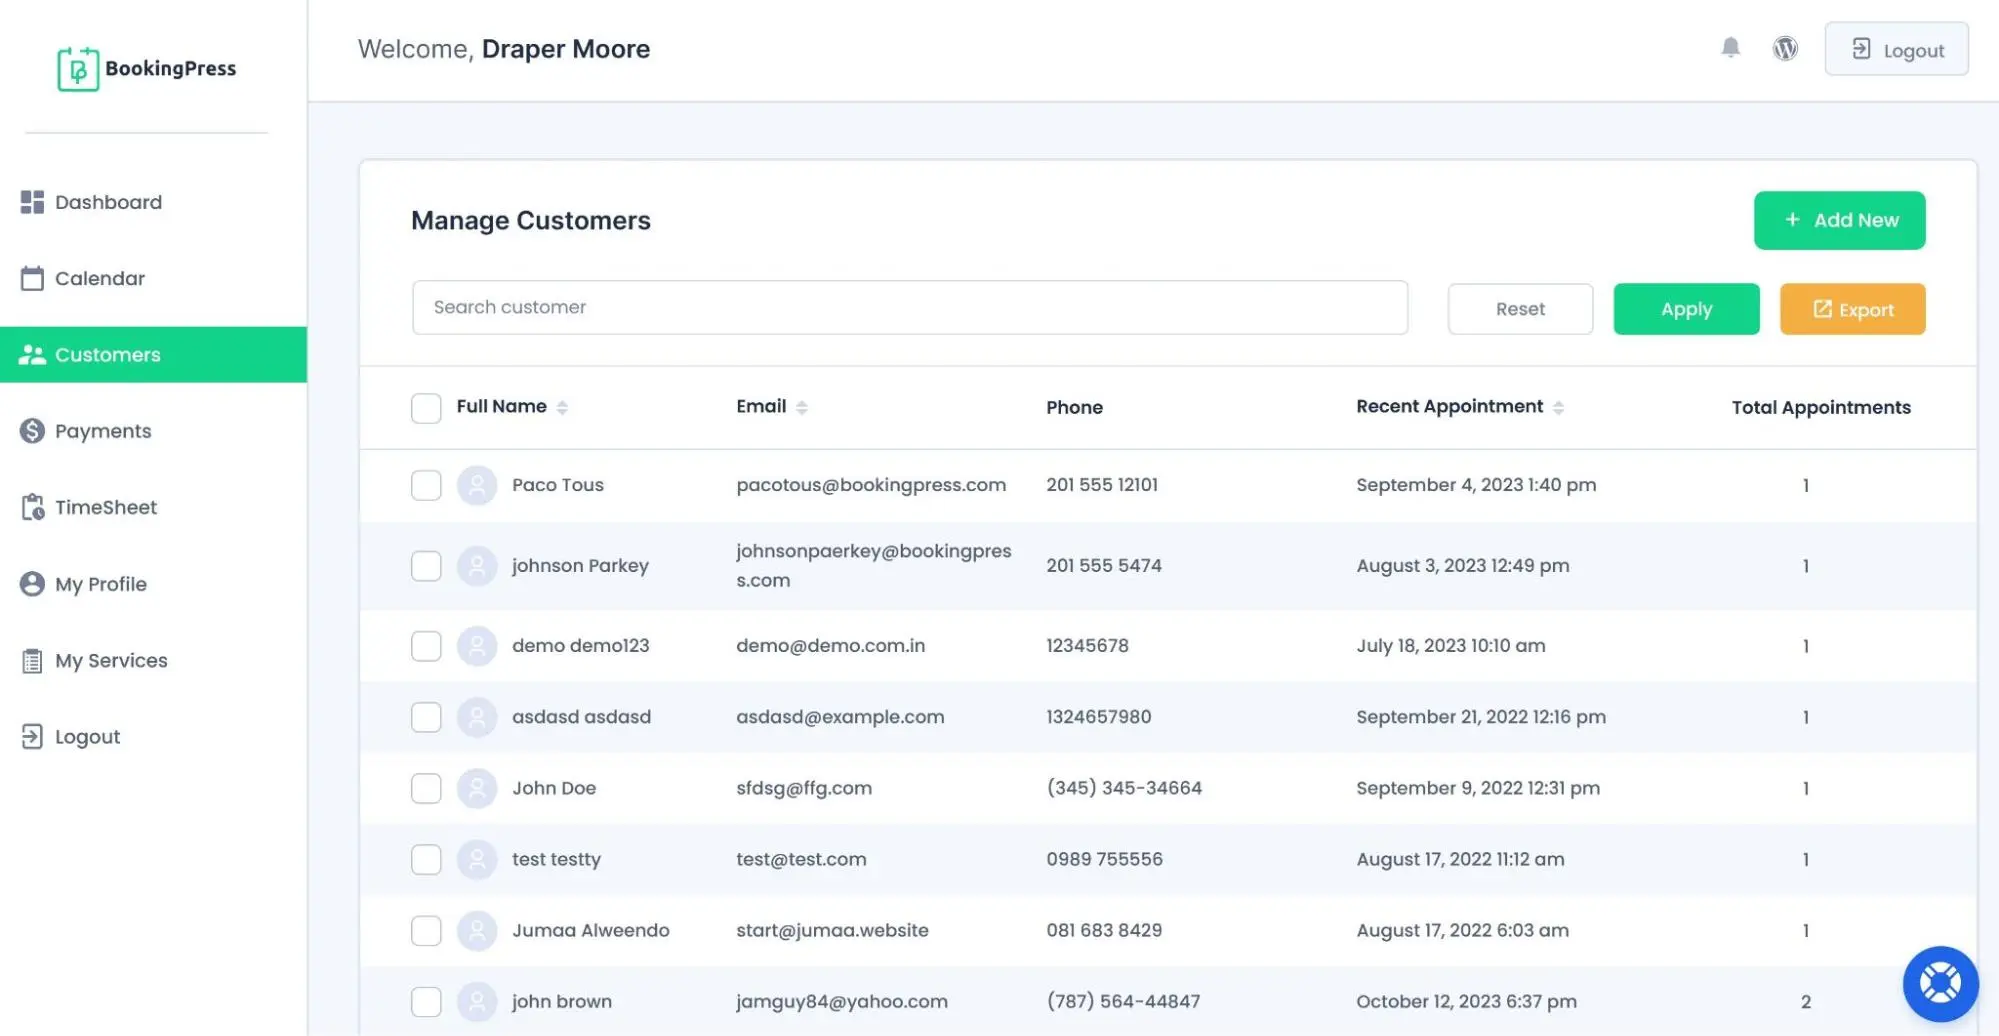The height and width of the screenshot is (1036, 1999).
Task: Click the WordPress icon in header
Action: pyautogui.click(x=1785, y=48)
